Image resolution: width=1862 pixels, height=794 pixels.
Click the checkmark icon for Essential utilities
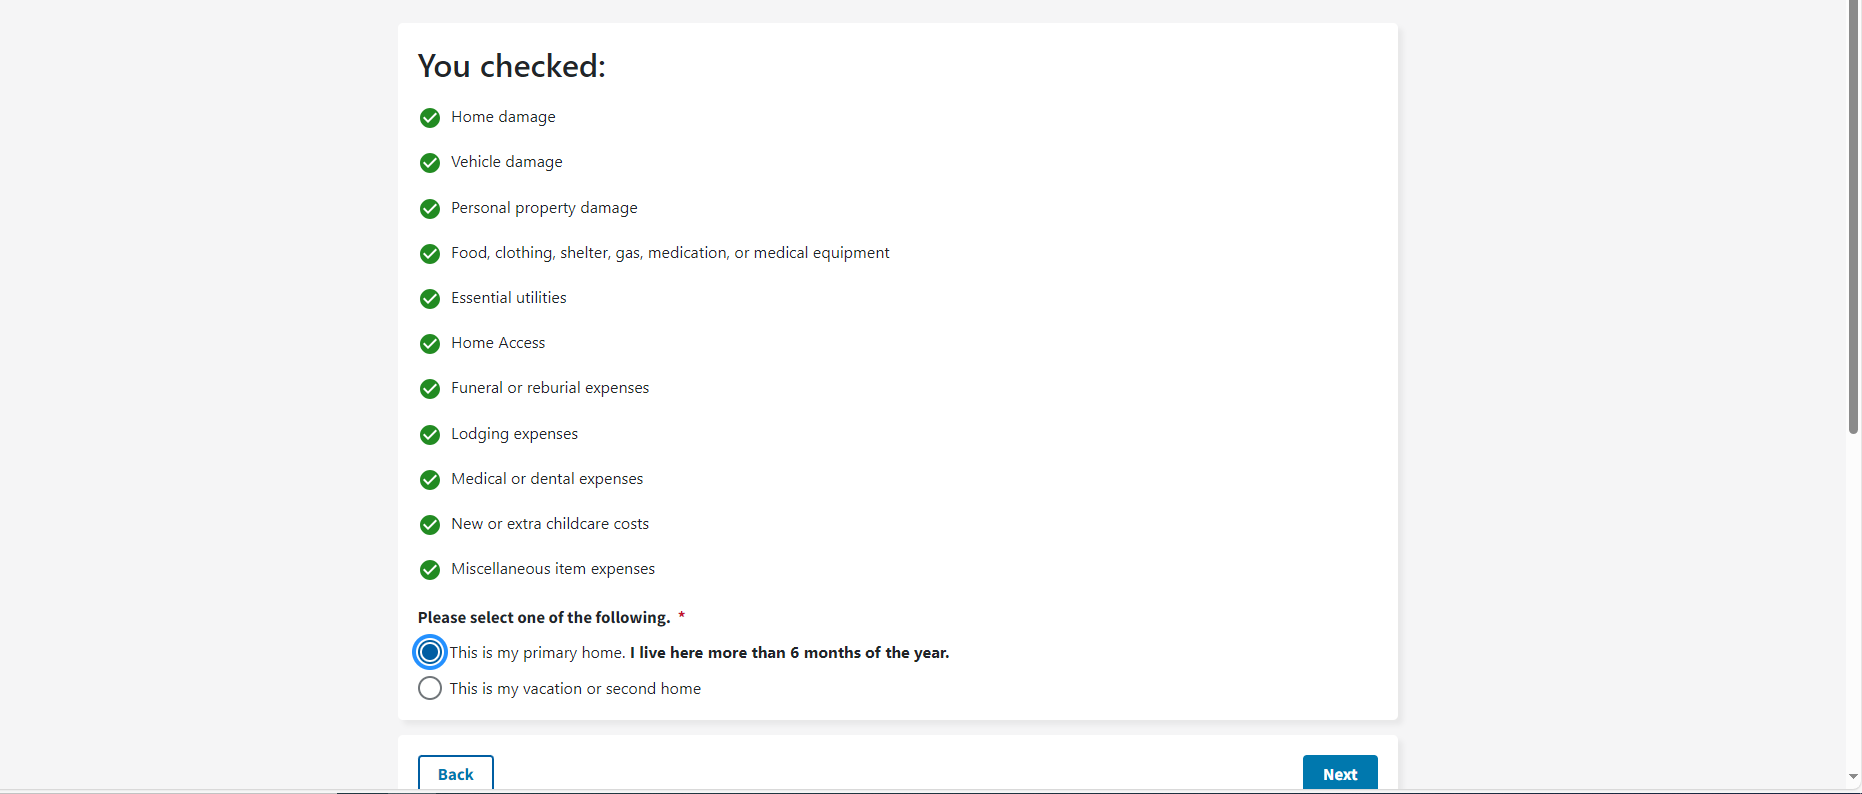[430, 299]
